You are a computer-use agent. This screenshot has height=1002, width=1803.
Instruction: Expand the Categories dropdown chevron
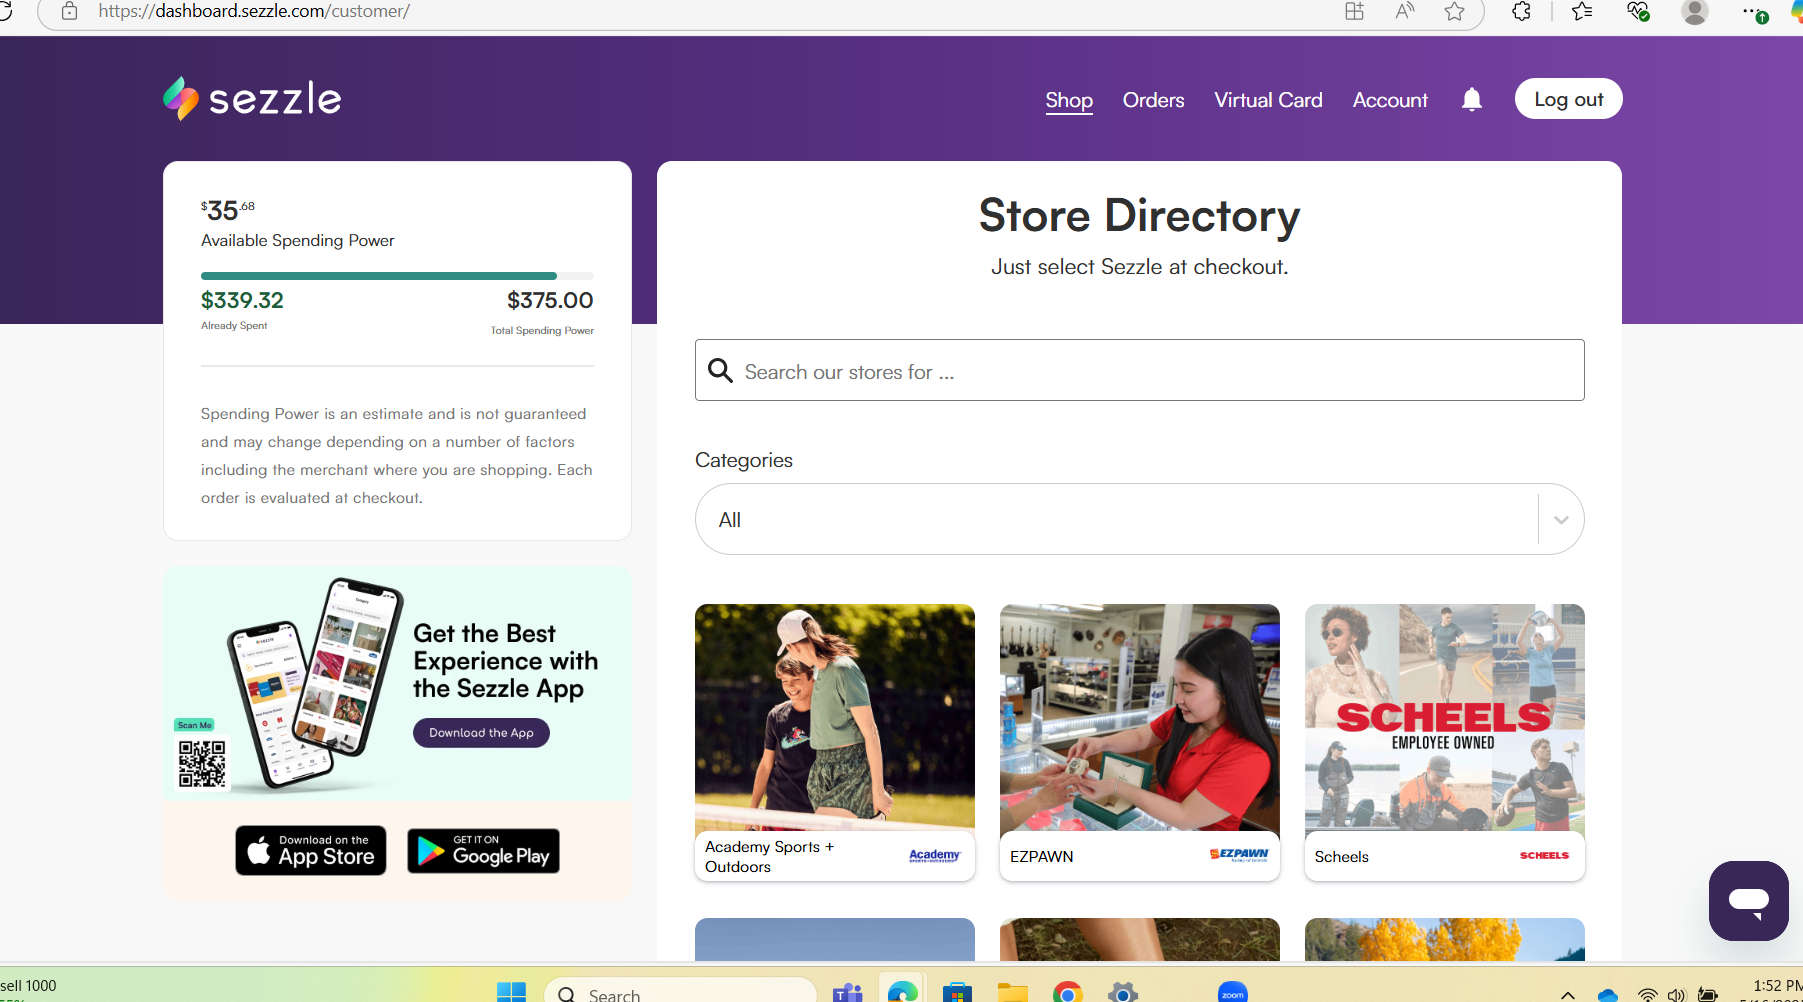click(x=1560, y=520)
